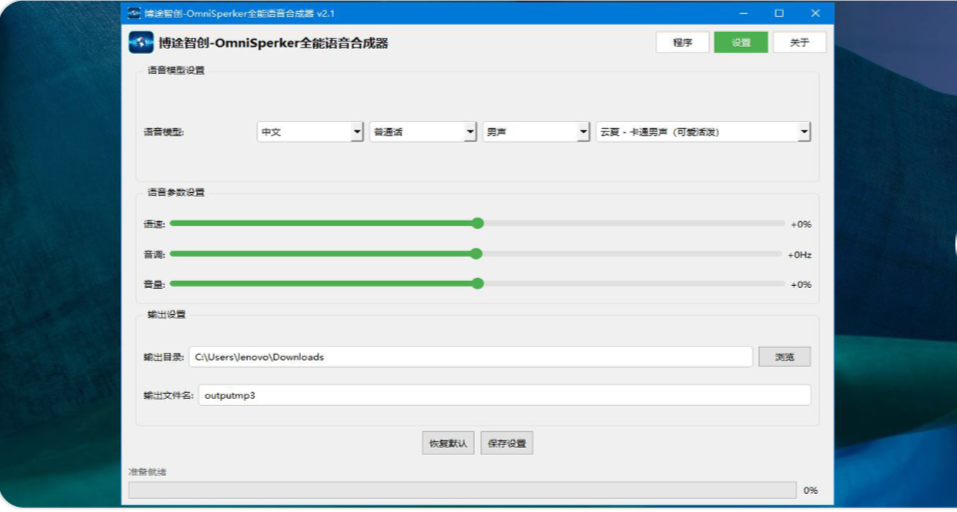Expand the 普通话 dialect dropdown

click(x=423, y=132)
